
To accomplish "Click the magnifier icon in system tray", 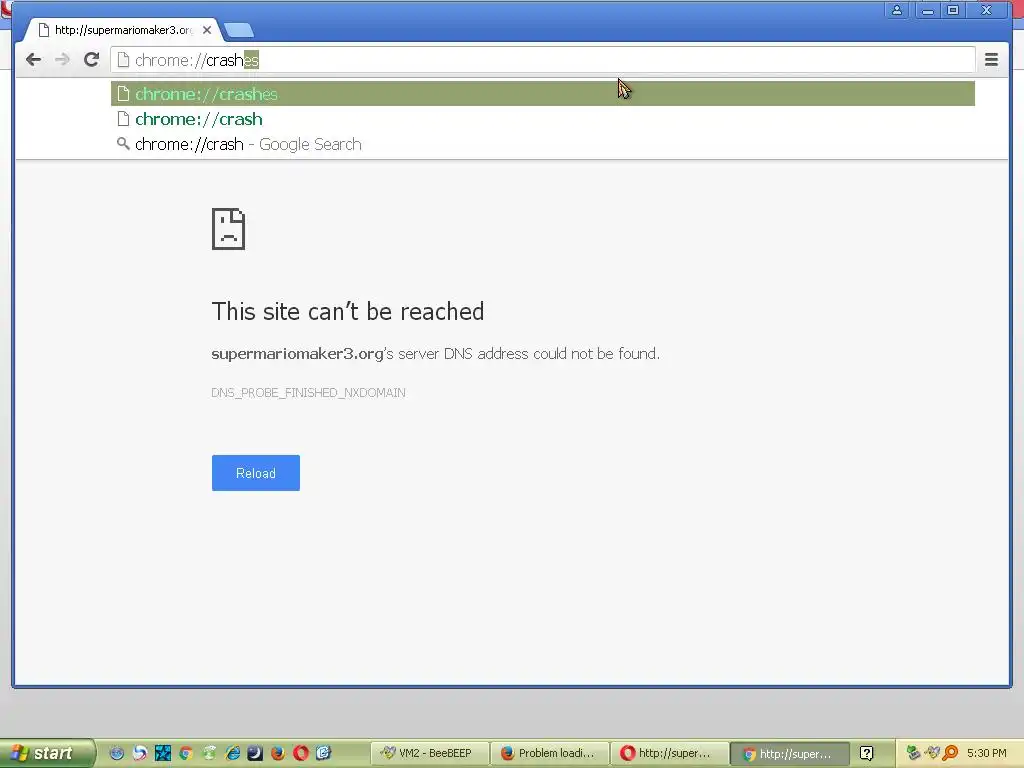I will coord(950,753).
